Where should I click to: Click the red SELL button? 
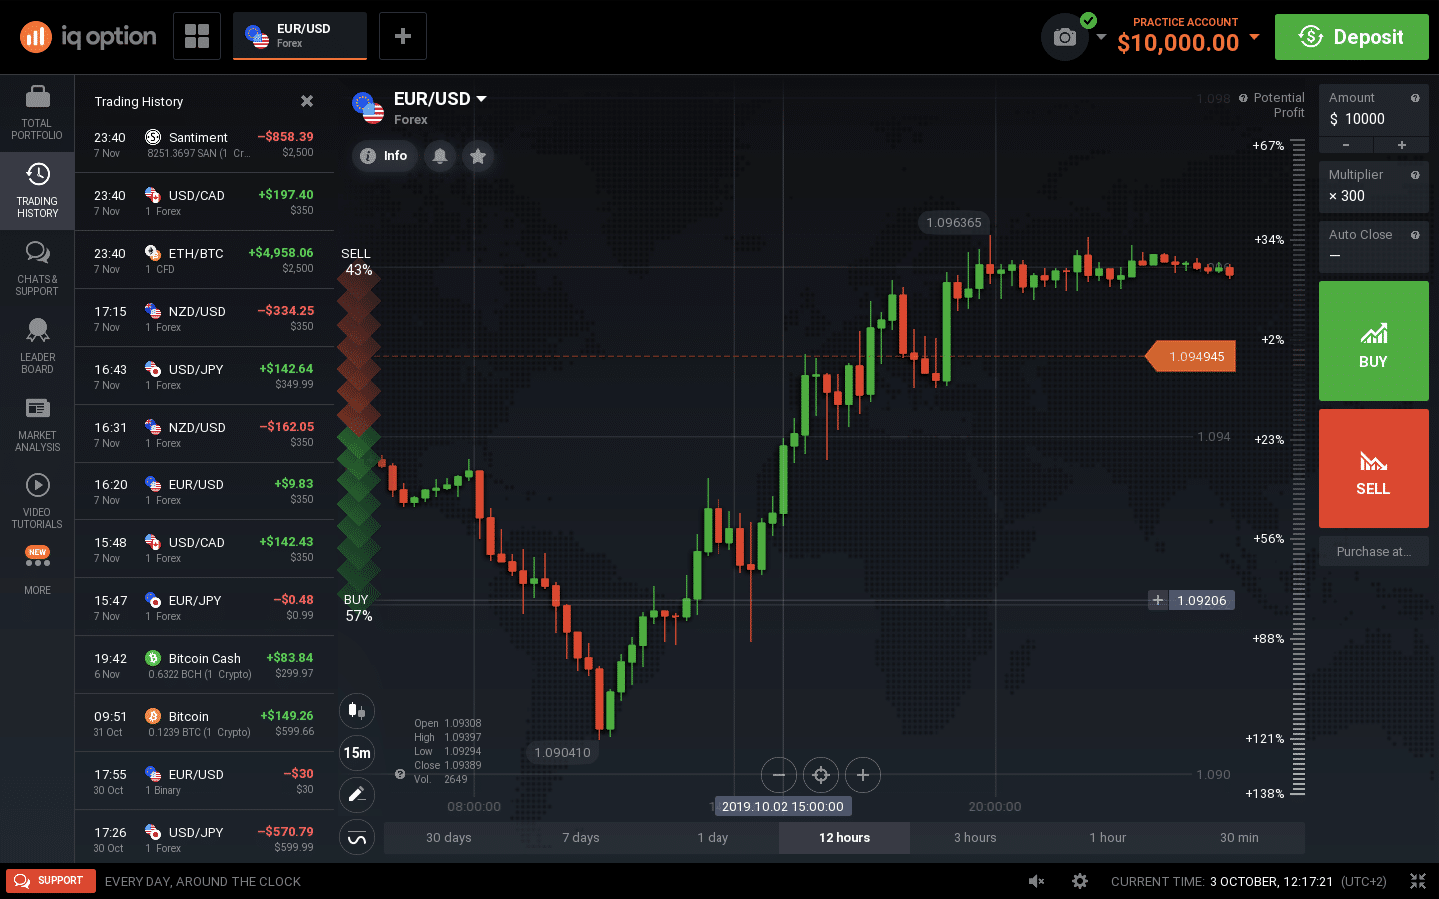[1374, 468]
